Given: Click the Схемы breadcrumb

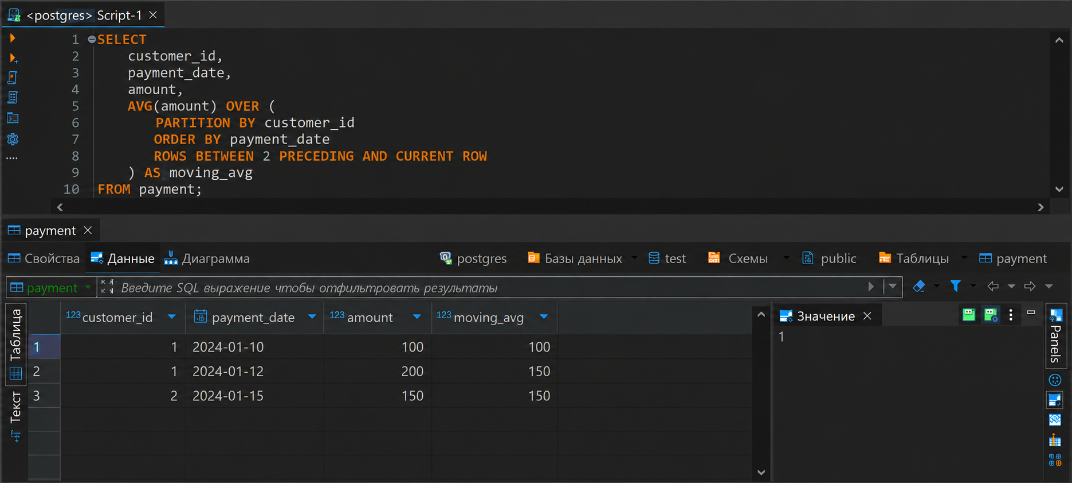Looking at the screenshot, I should click(738, 259).
